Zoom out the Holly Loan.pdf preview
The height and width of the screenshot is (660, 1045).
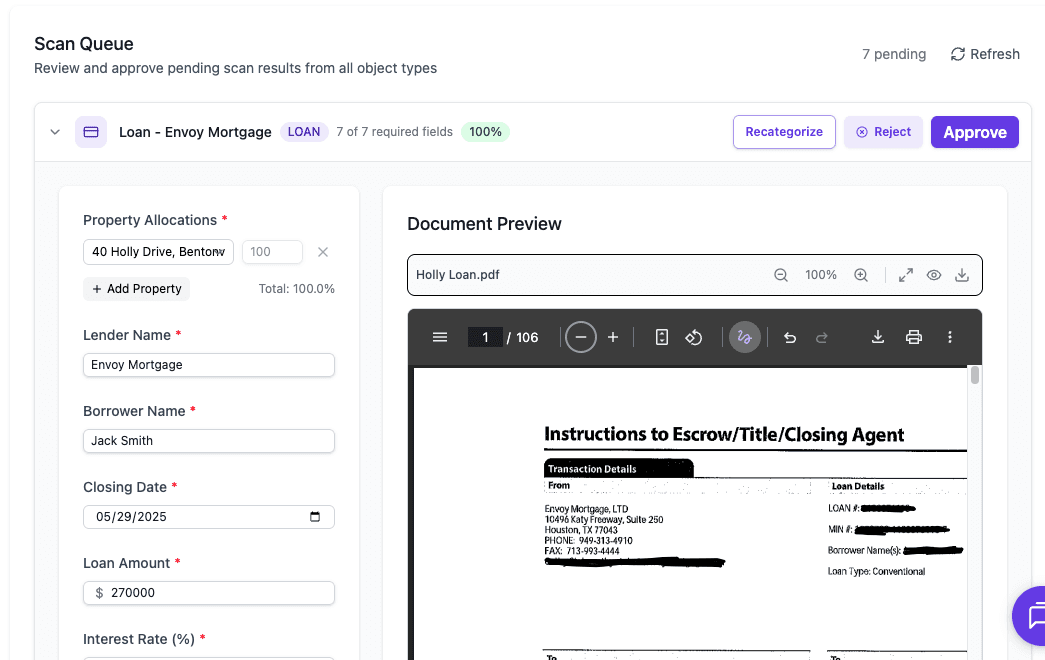point(781,274)
